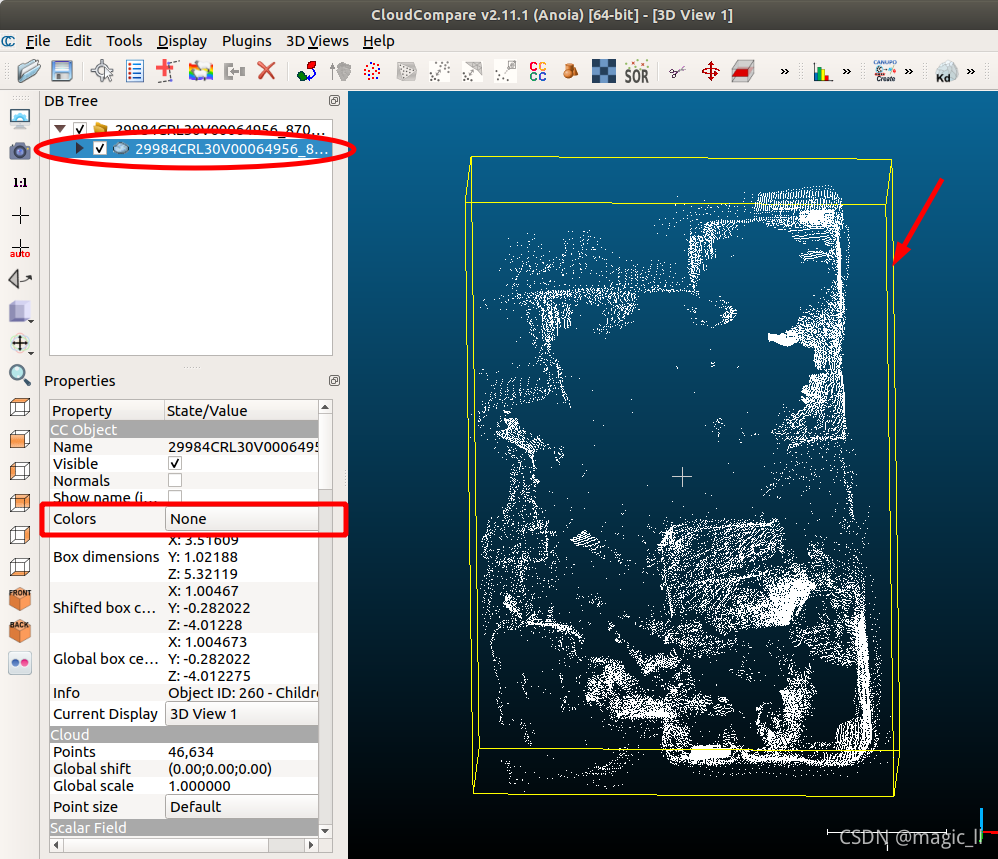The width and height of the screenshot is (998, 859).
Task: Float the Properties panel button
Action: pos(334,381)
